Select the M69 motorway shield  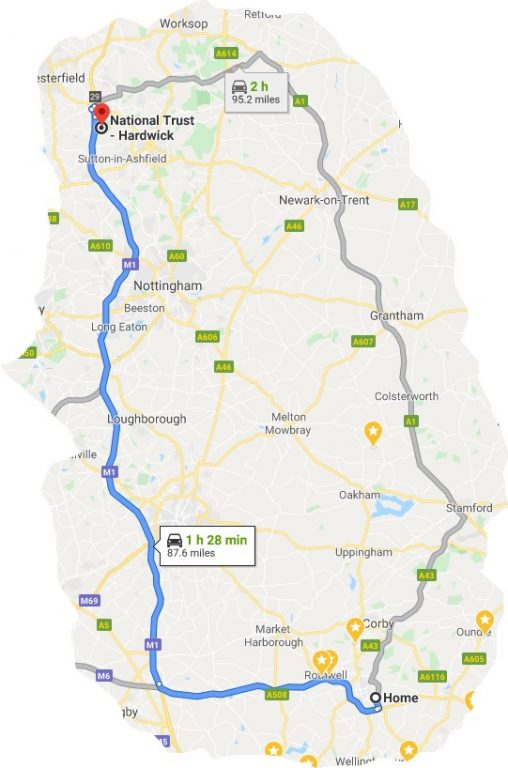click(90, 600)
